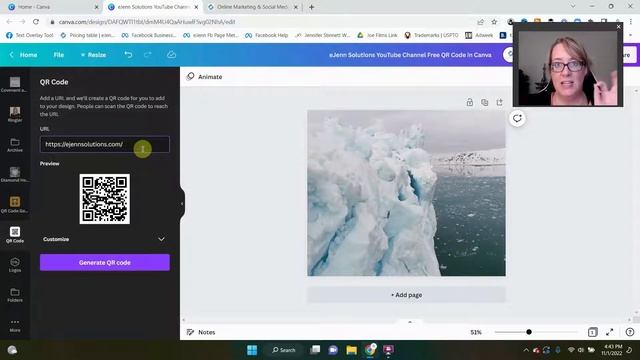Add a new page with the plus-page icon

click(x=500, y=102)
